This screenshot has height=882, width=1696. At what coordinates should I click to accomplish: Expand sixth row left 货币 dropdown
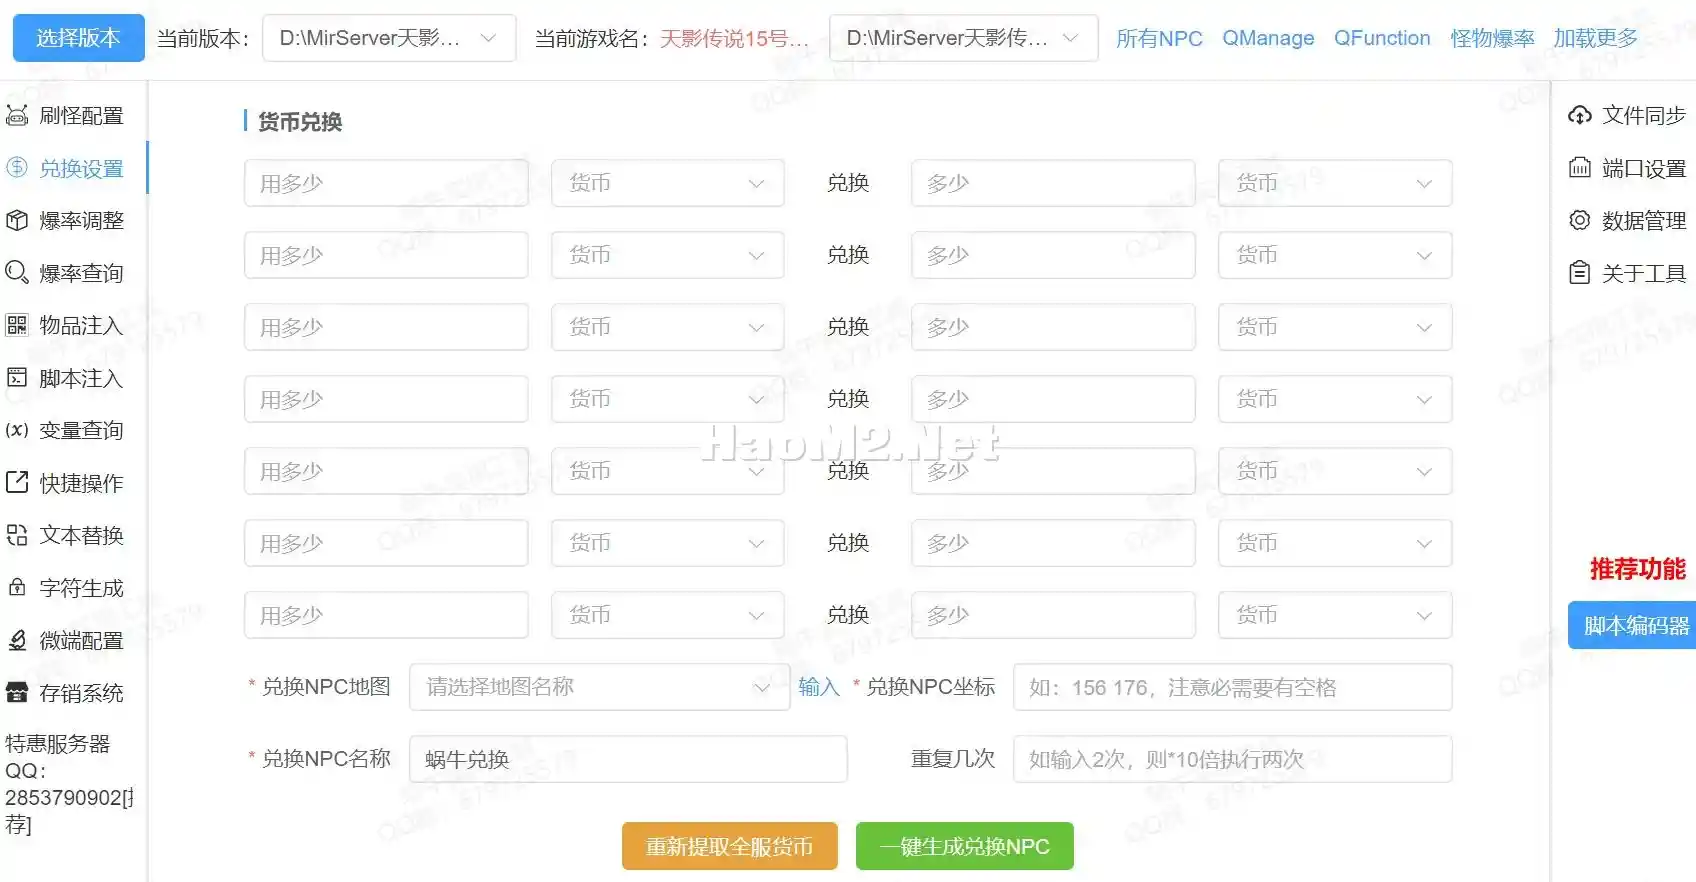tap(667, 543)
